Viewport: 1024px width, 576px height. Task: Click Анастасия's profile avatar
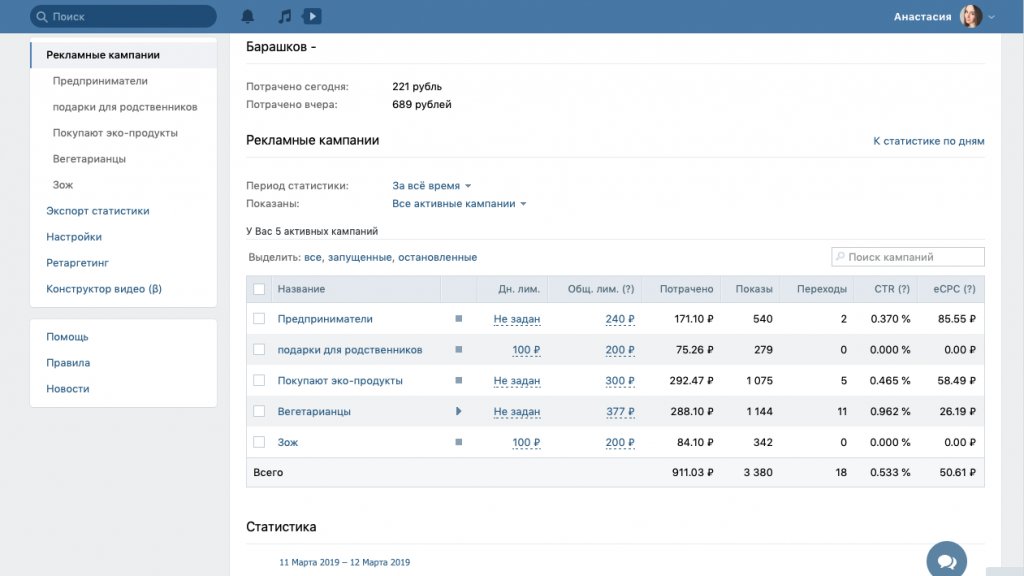pos(970,16)
